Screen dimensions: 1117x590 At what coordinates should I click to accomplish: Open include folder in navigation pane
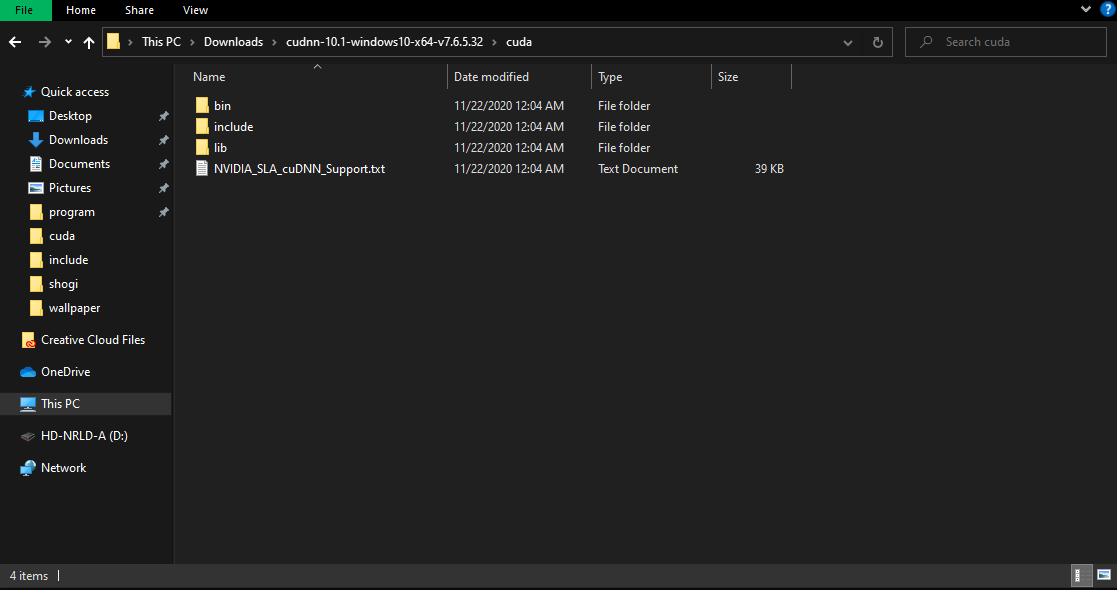point(68,260)
